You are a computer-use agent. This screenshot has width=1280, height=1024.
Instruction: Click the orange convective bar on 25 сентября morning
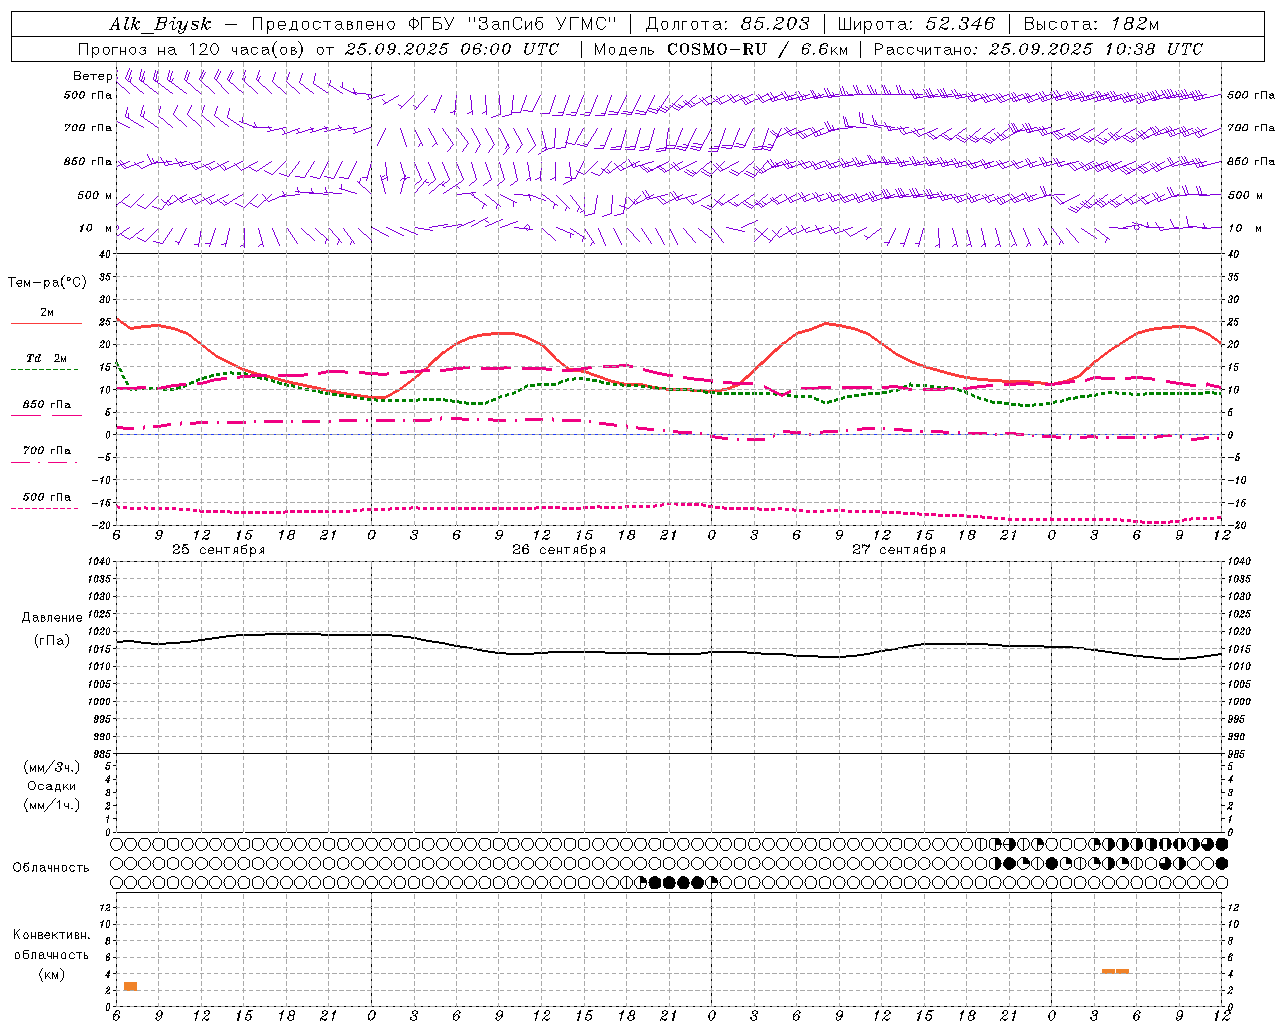point(130,987)
